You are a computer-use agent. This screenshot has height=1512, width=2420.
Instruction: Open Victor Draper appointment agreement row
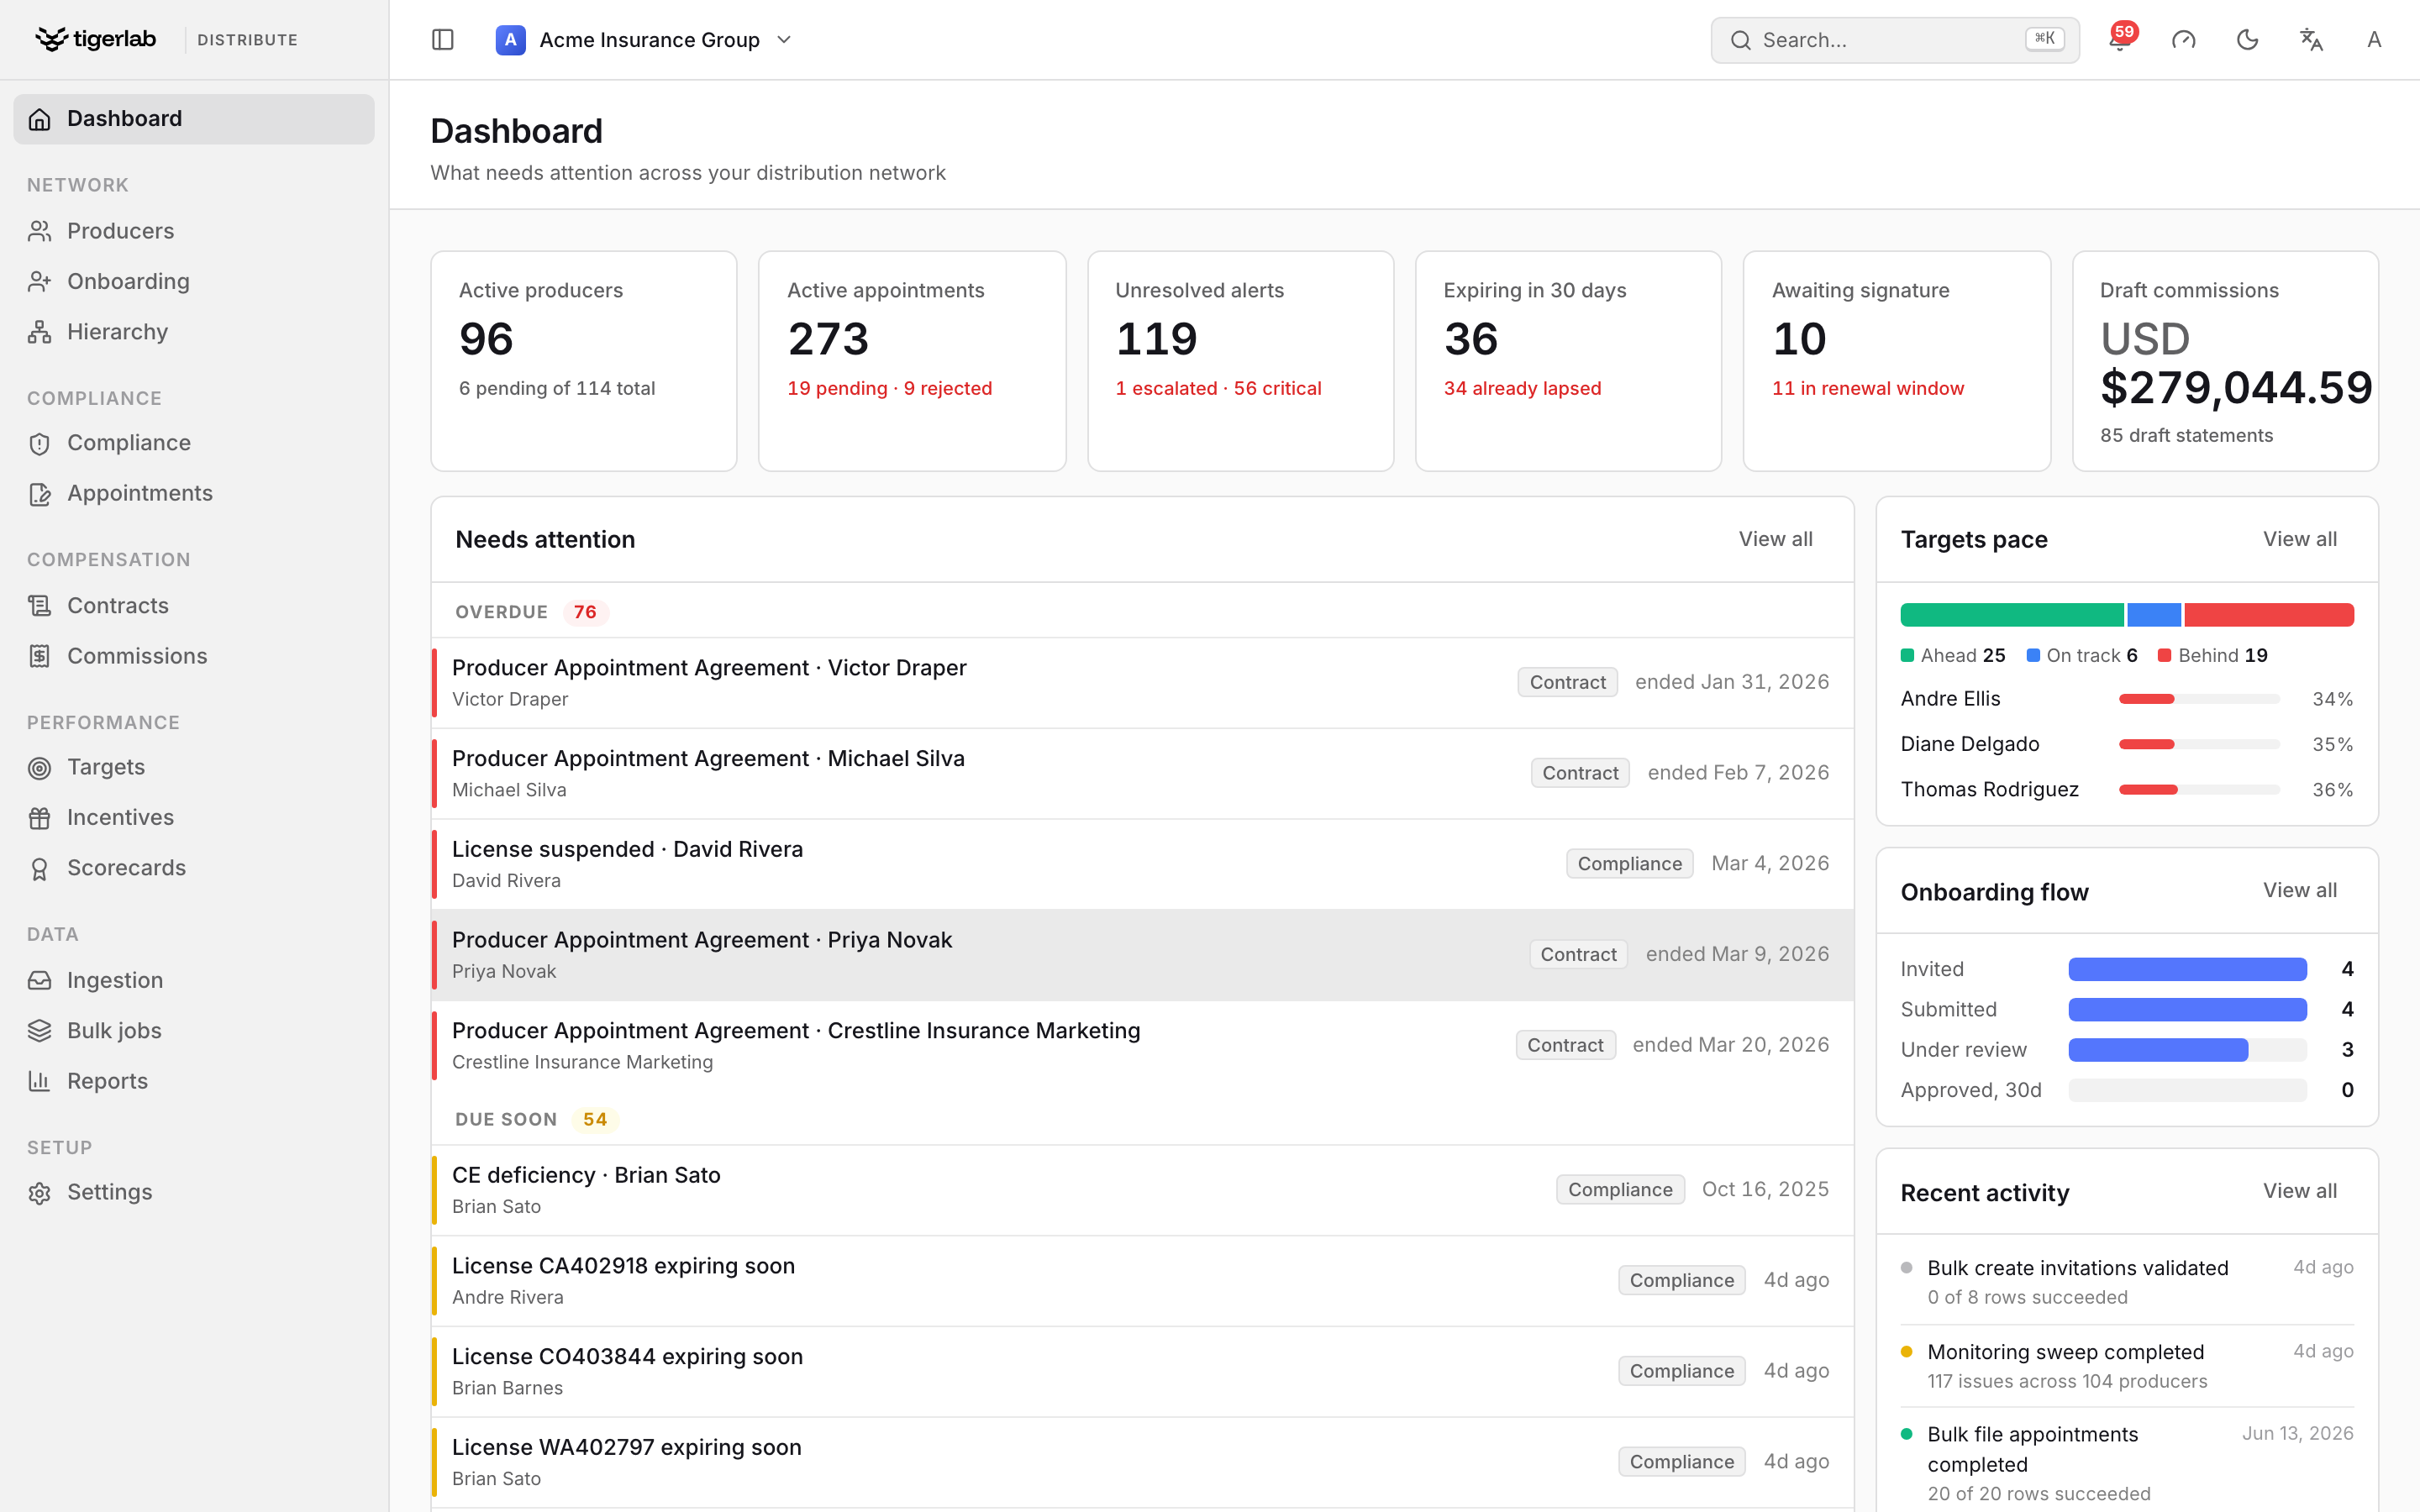click(1142, 683)
